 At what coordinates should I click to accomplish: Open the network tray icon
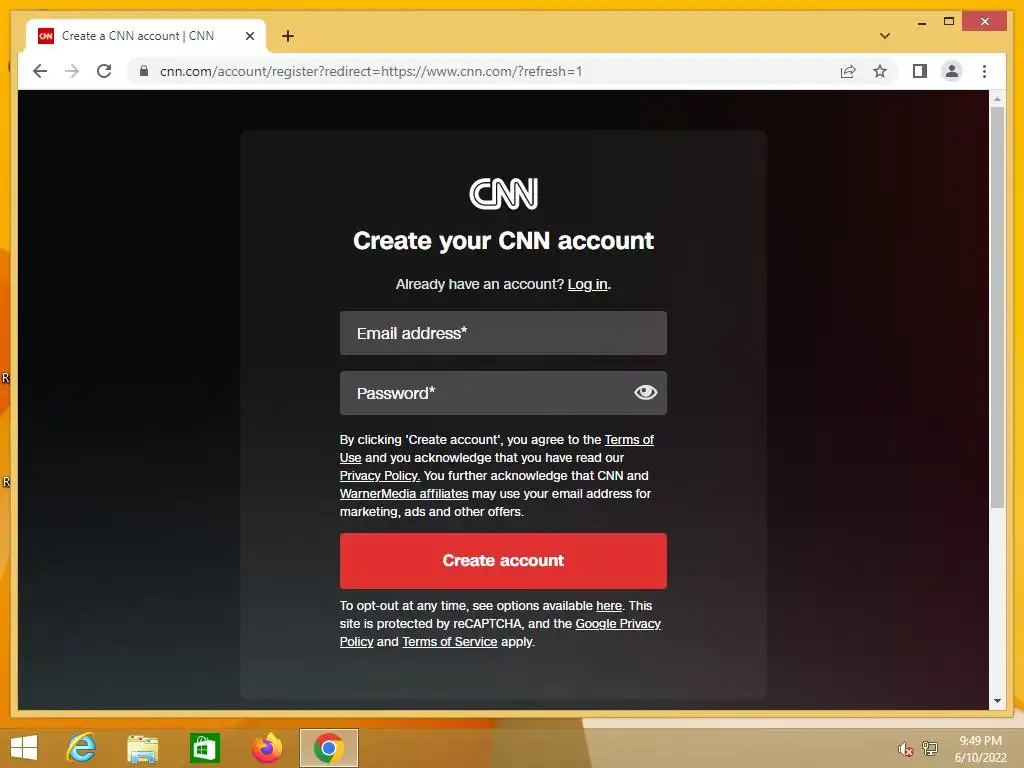coord(929,749)
